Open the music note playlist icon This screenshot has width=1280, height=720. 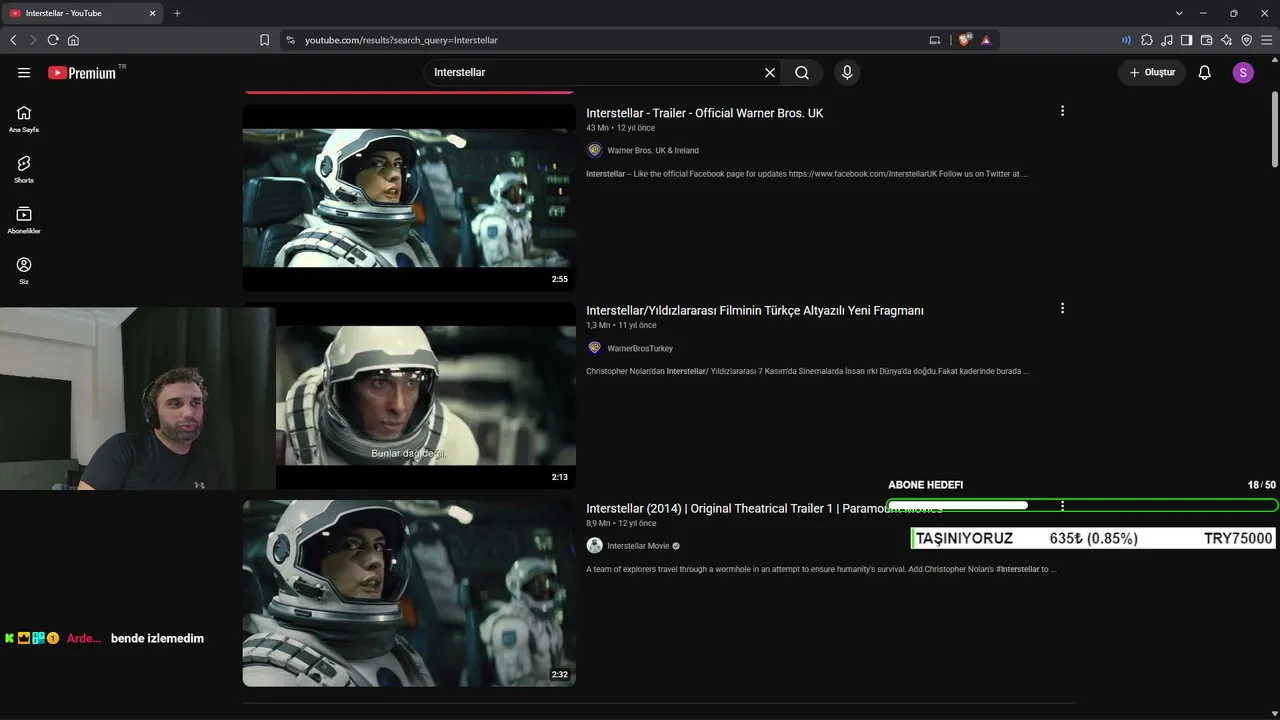[1167, 40]
